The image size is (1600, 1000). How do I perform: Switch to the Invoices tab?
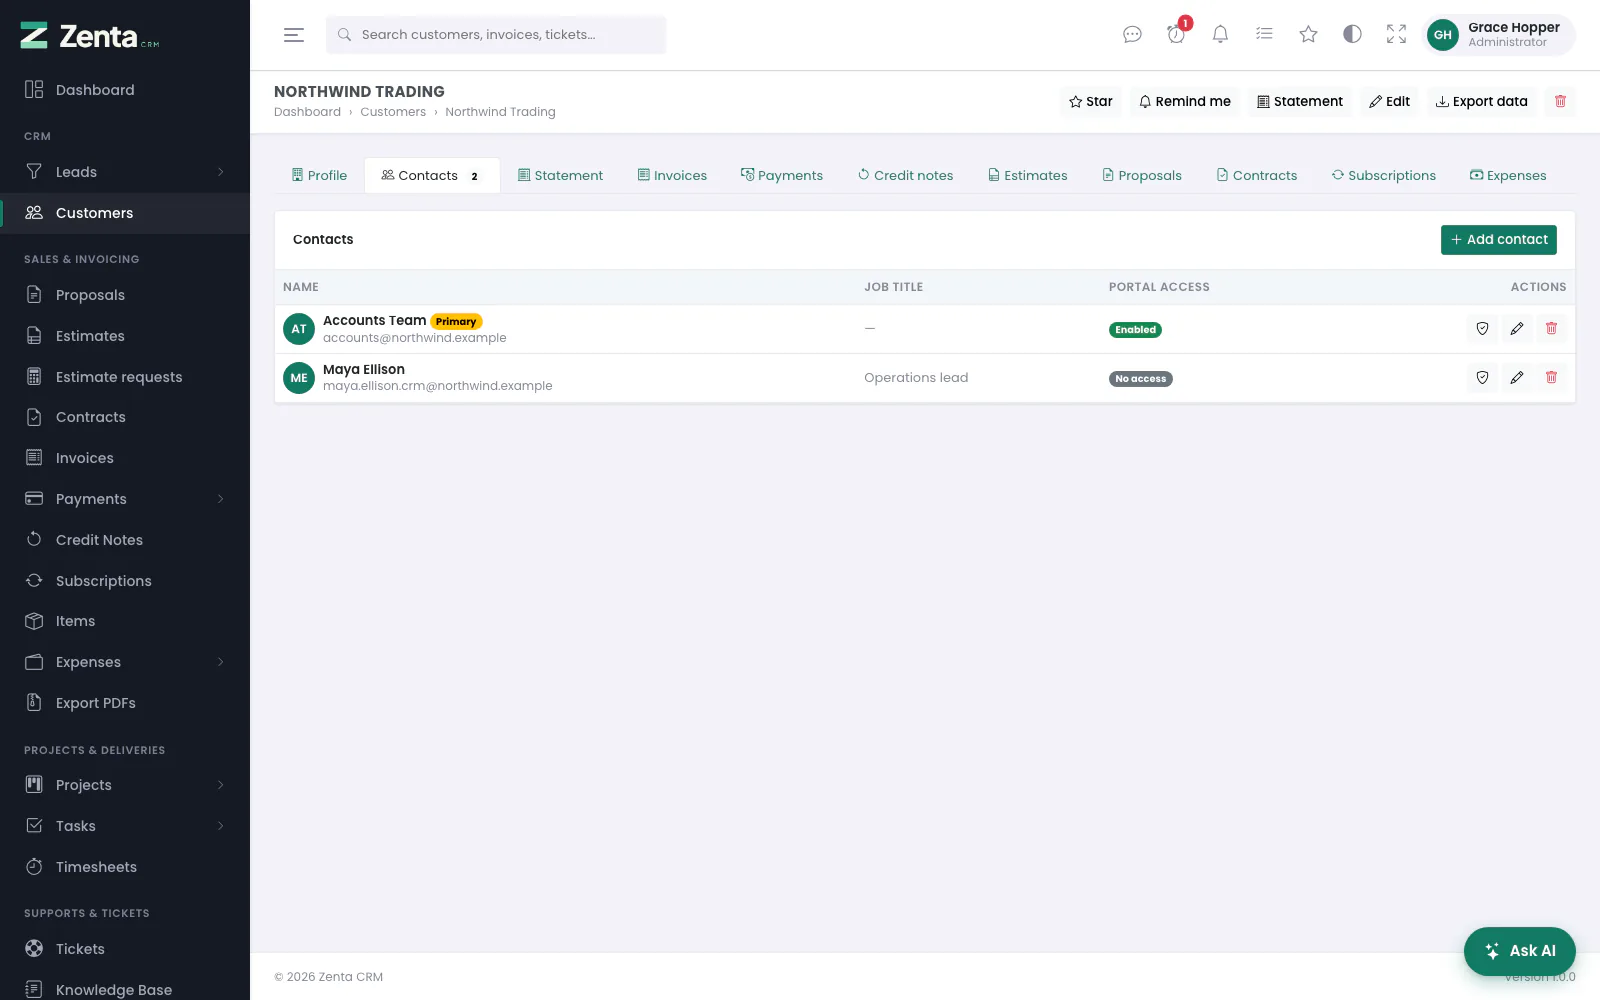tap(672, 175)
